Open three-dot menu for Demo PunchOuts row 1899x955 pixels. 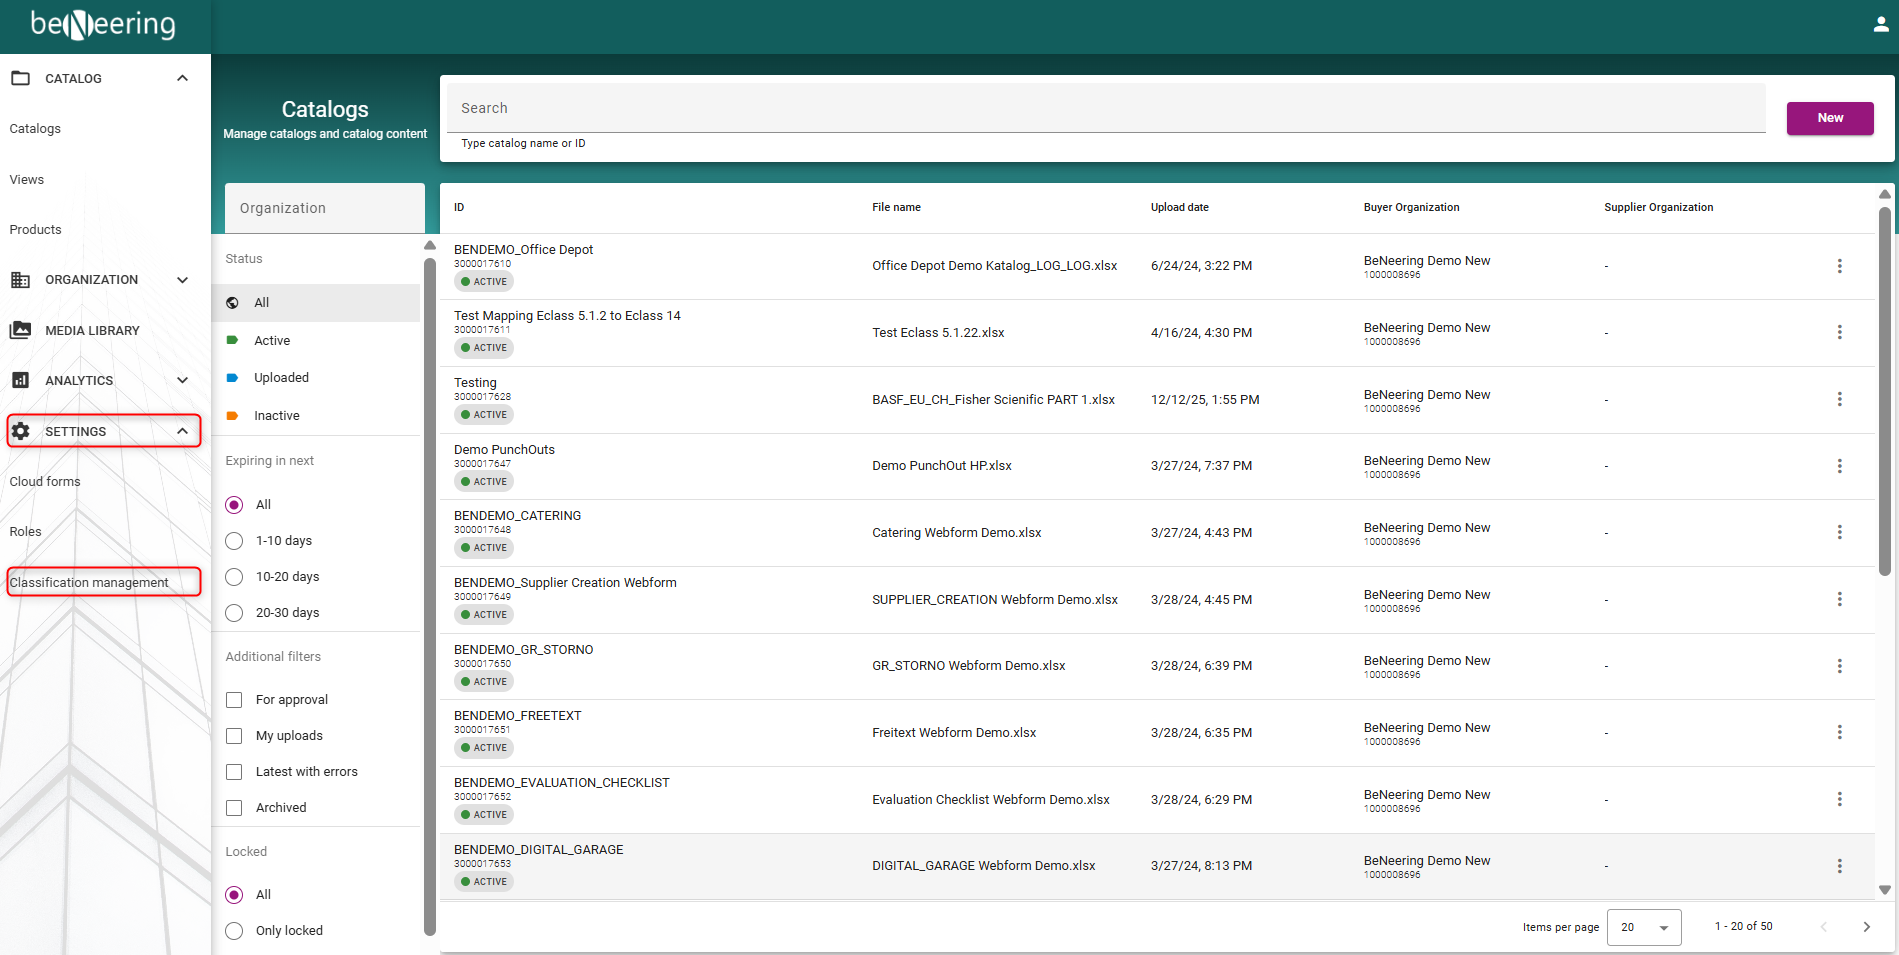[1839, 466]
